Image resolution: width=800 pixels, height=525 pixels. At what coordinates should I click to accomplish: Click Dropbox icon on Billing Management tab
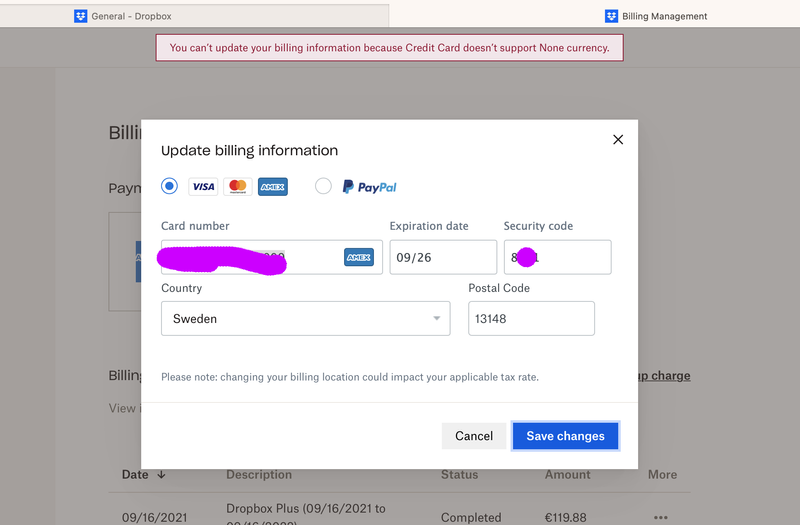click(x=611, y=16)
